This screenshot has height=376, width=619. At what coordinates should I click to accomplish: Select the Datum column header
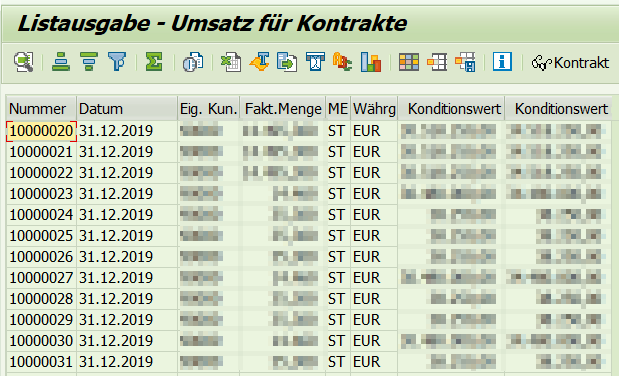click(127, 109)
